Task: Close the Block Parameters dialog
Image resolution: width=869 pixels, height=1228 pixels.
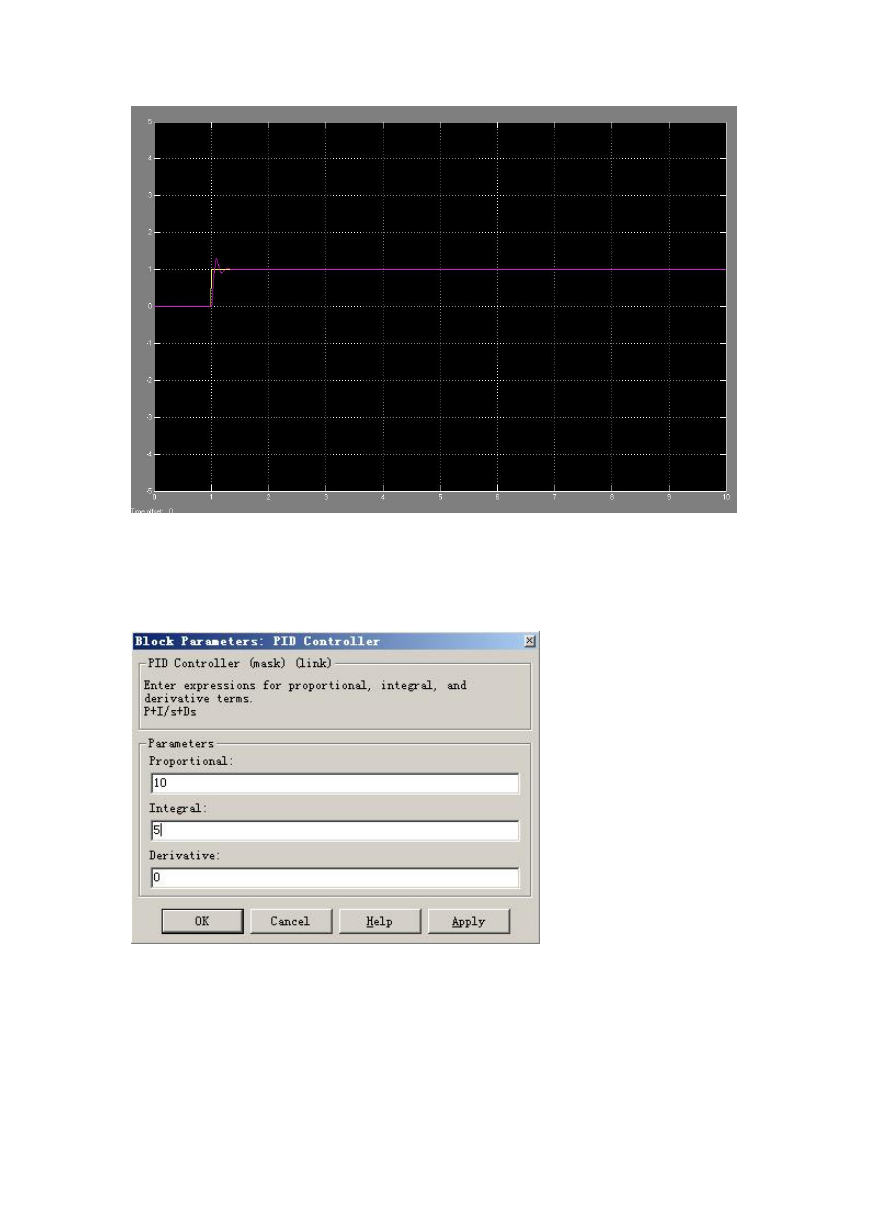Action: [529, 641]
